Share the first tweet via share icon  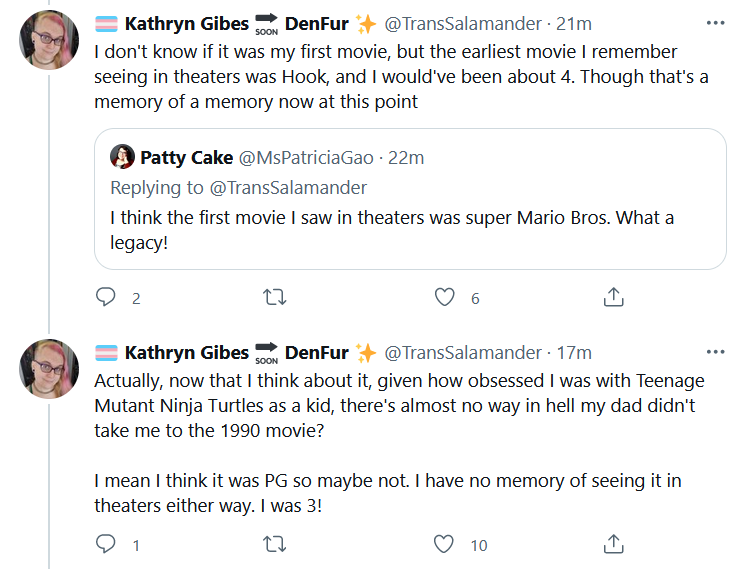pyautogui.click(x=613, y=297)
